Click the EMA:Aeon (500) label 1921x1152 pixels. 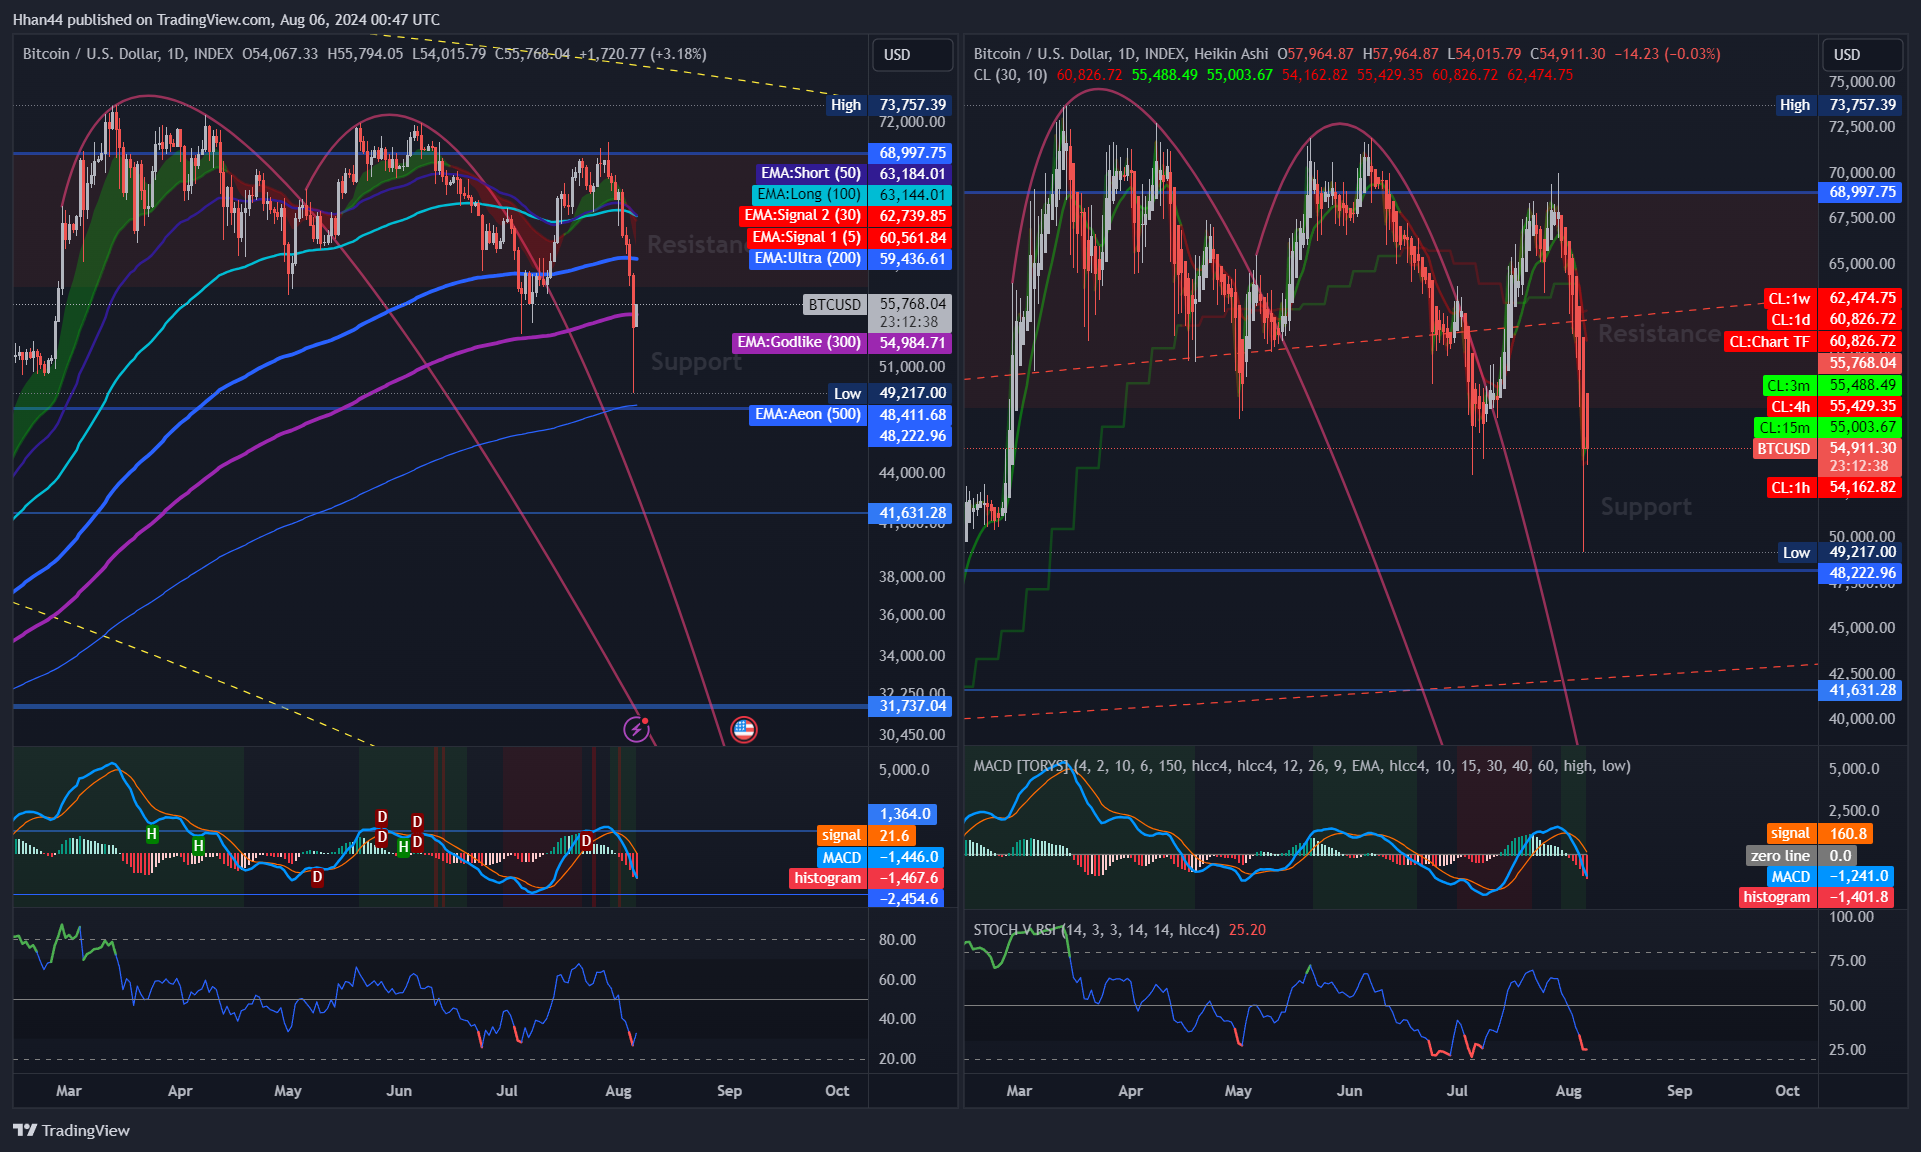807,414
